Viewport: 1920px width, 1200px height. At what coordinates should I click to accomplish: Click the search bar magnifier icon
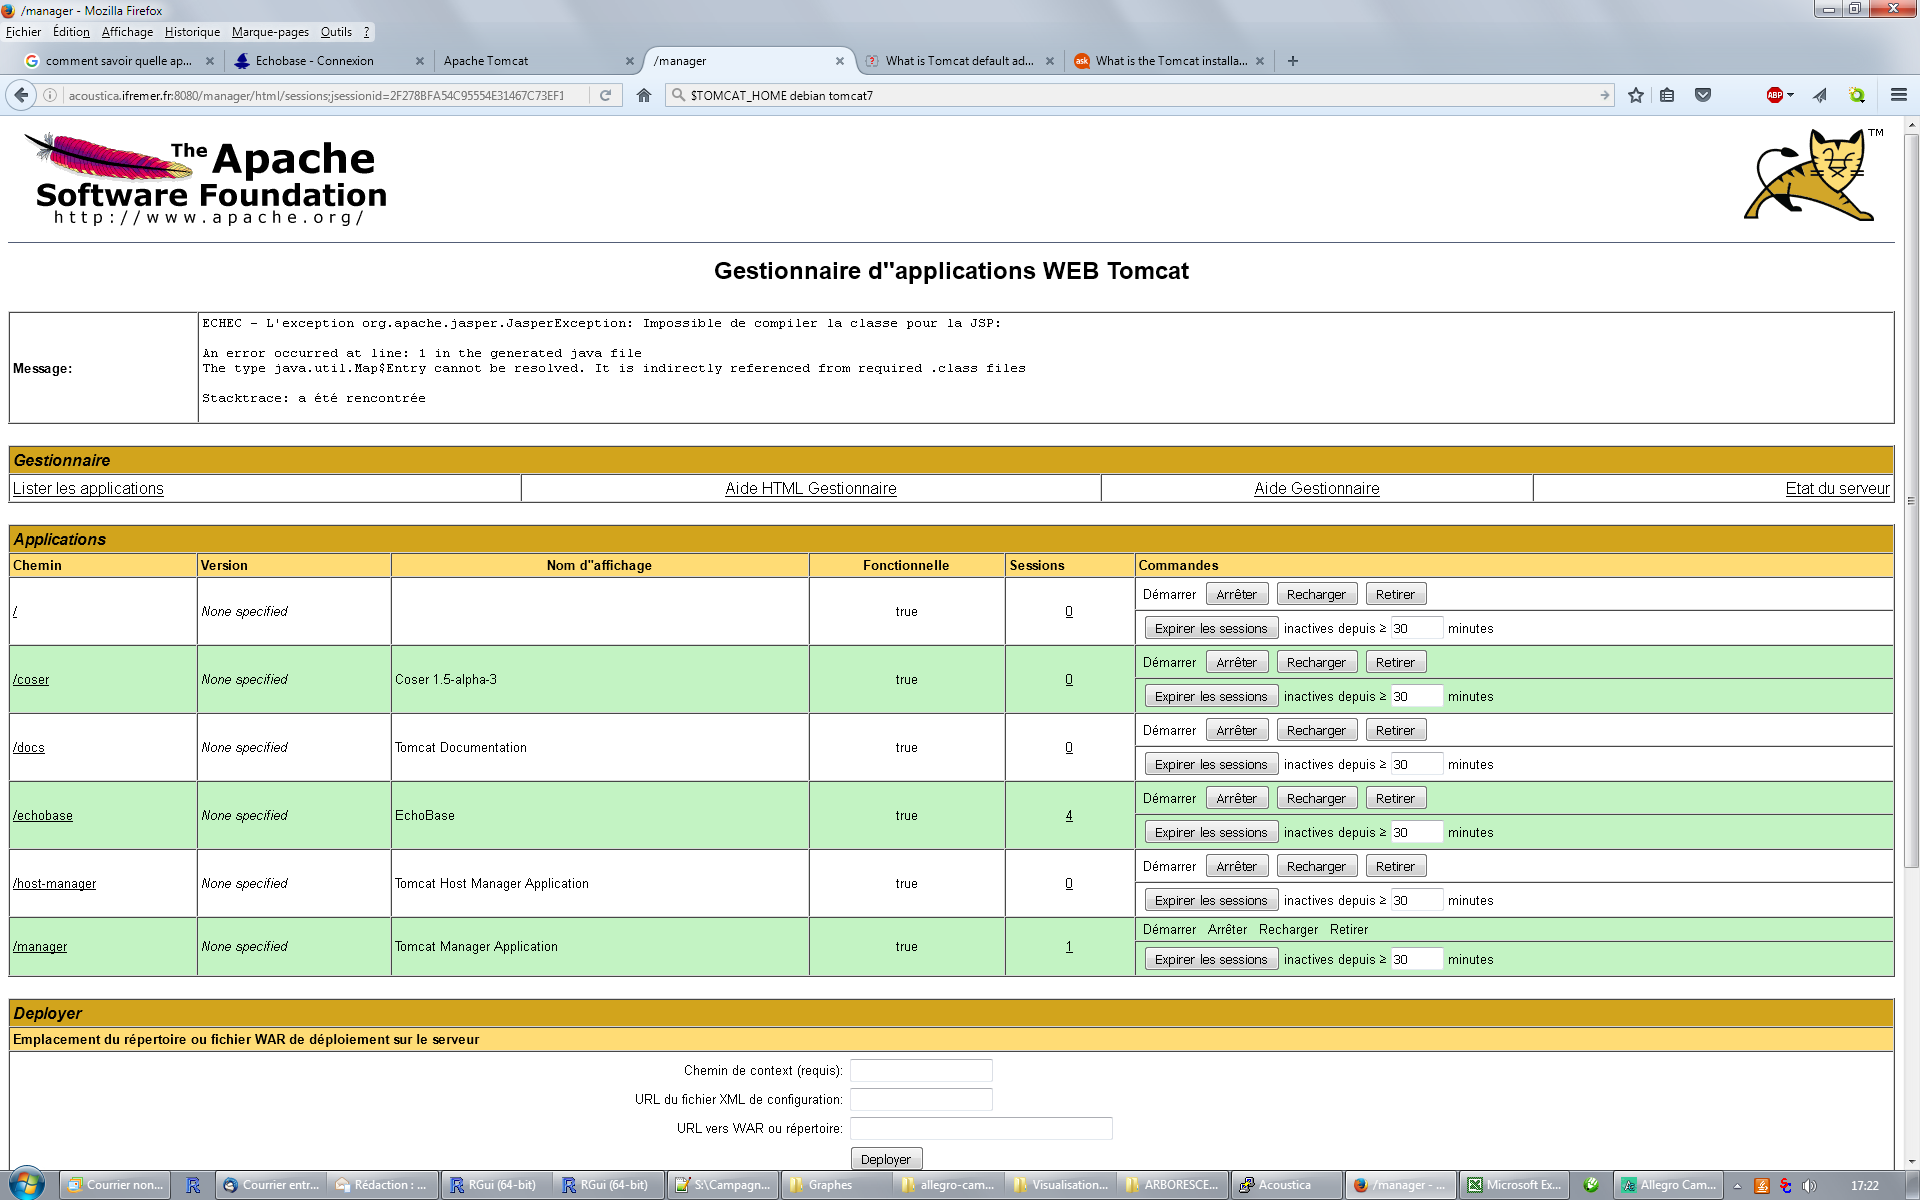pyautogui.click(x=678, y=95)
